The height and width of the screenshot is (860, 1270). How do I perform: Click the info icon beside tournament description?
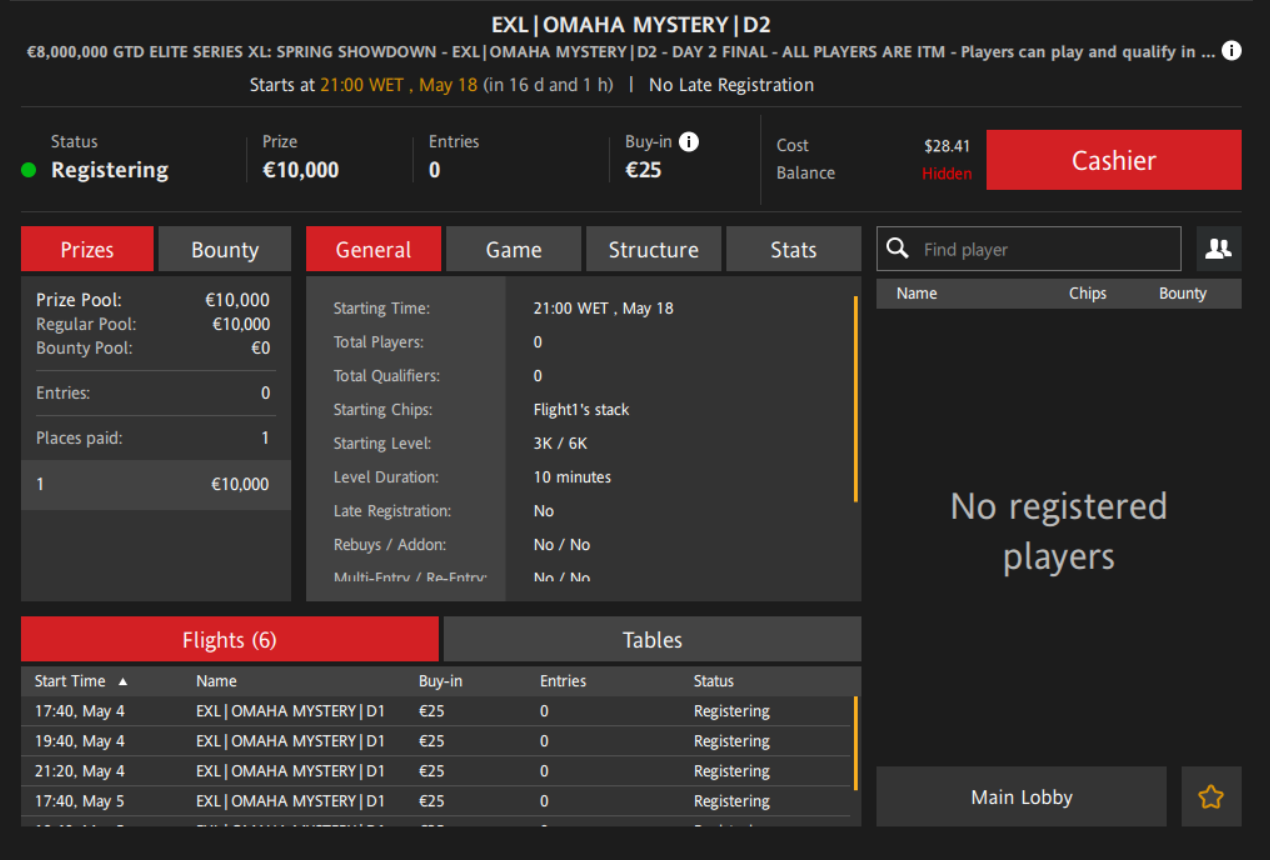click(x=1232, y=51)
